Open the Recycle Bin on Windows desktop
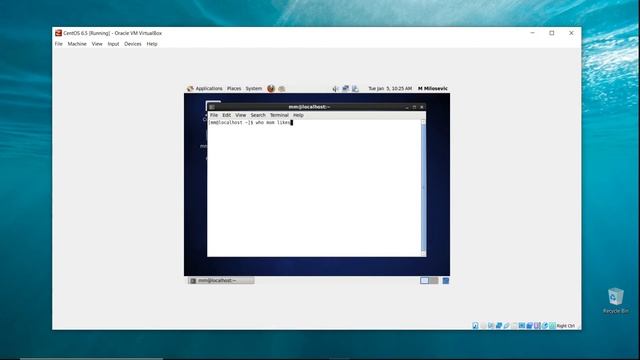Image resolution: width=640 pixels, height=360 pixels. (616, 300)
